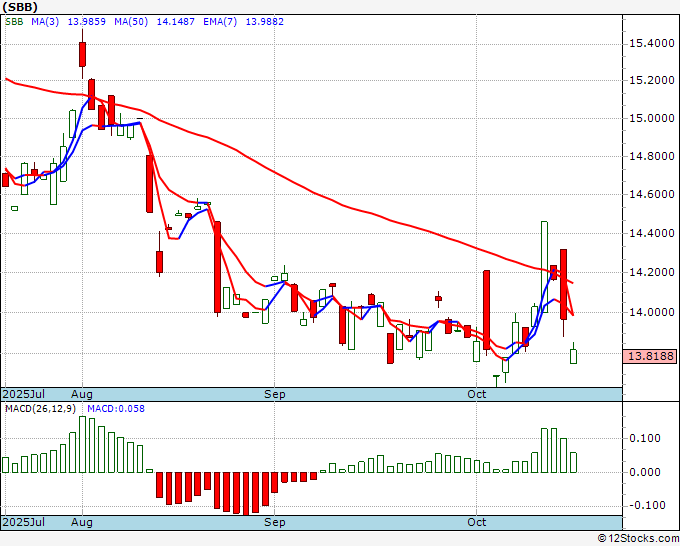Click Aug on MACD date axis

click(x=82, y=522)
